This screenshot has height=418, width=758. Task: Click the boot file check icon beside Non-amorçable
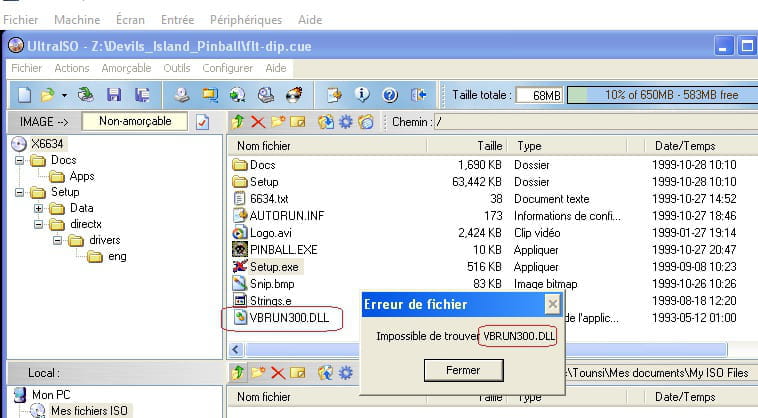[203, 122]
